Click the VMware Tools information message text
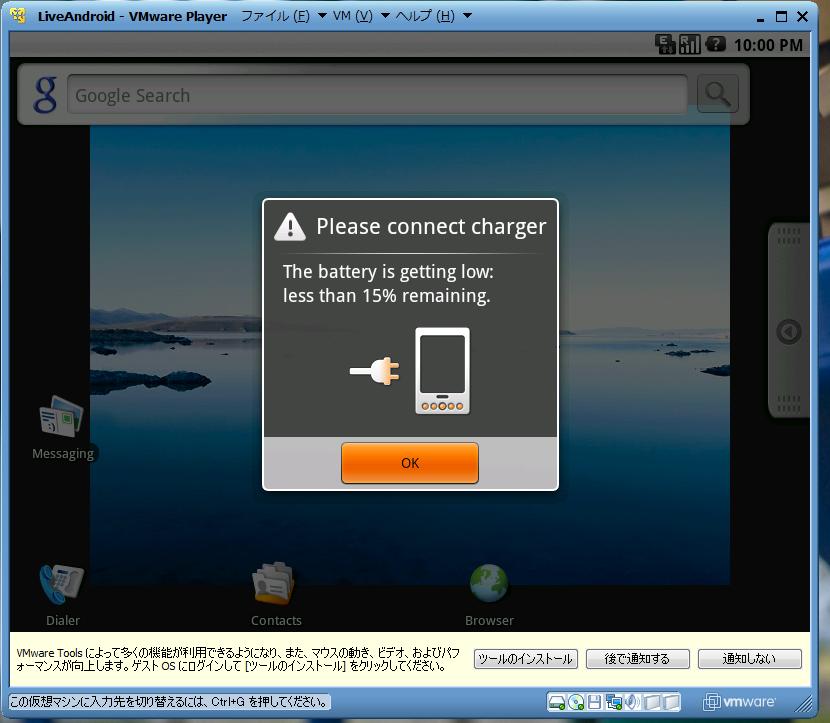Viewport: 830px width, 723px height. click(x=238, y=659)
